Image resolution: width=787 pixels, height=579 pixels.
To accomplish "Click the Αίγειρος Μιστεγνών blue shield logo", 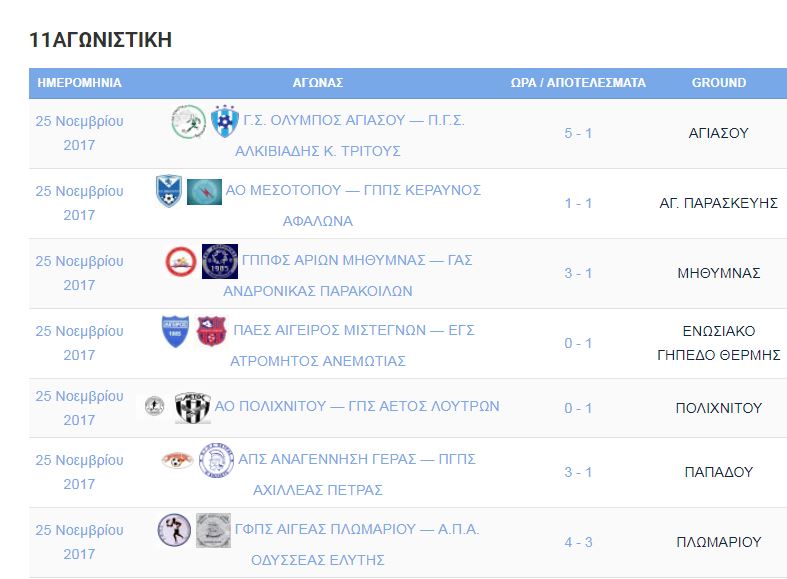I will click(x=175, y=331).
